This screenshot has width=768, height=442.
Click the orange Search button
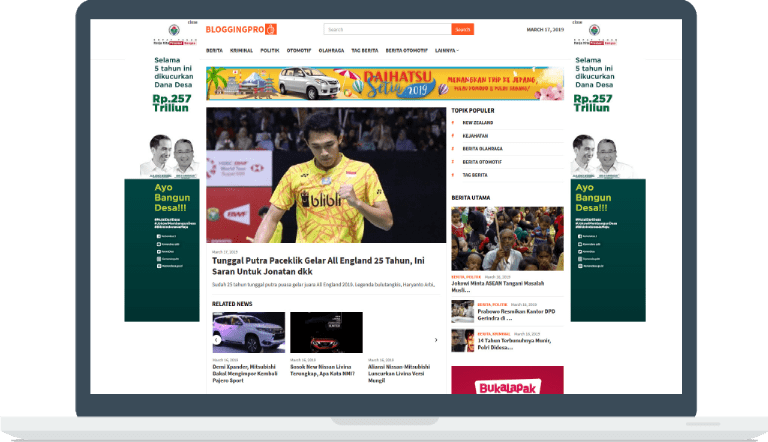pos(462,30)
